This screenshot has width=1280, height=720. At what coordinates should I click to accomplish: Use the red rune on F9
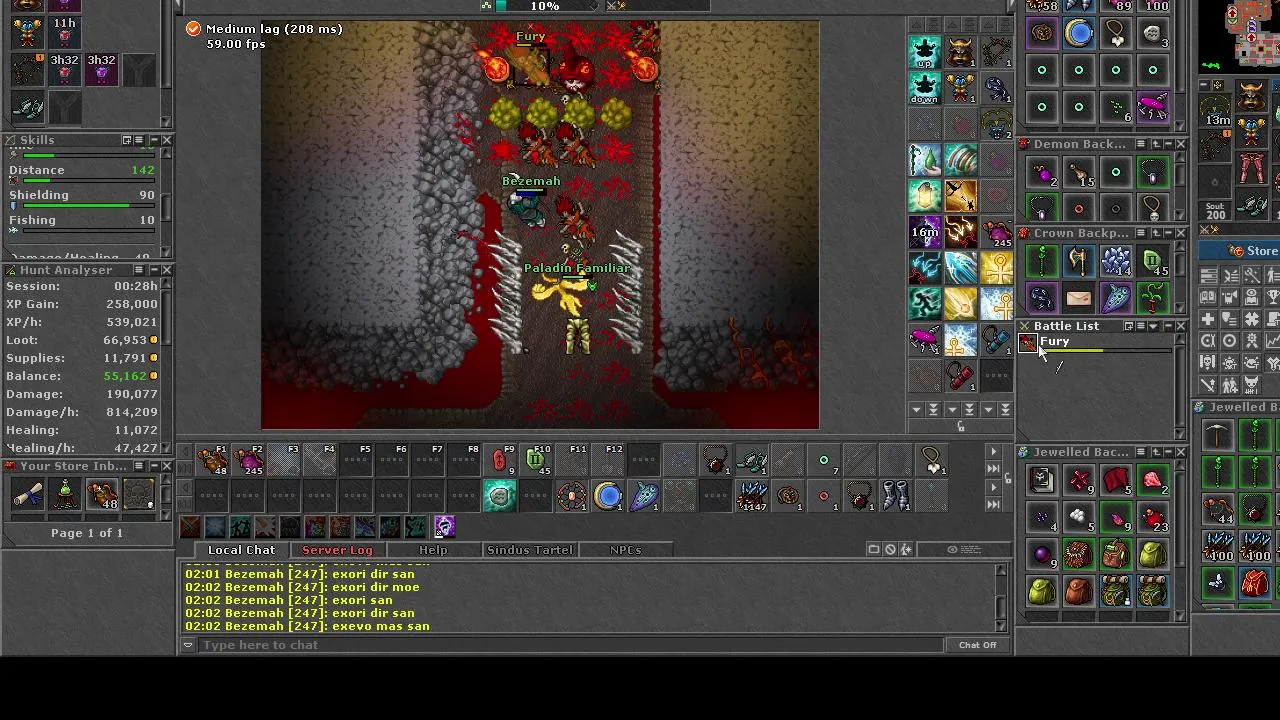(500, 460)
